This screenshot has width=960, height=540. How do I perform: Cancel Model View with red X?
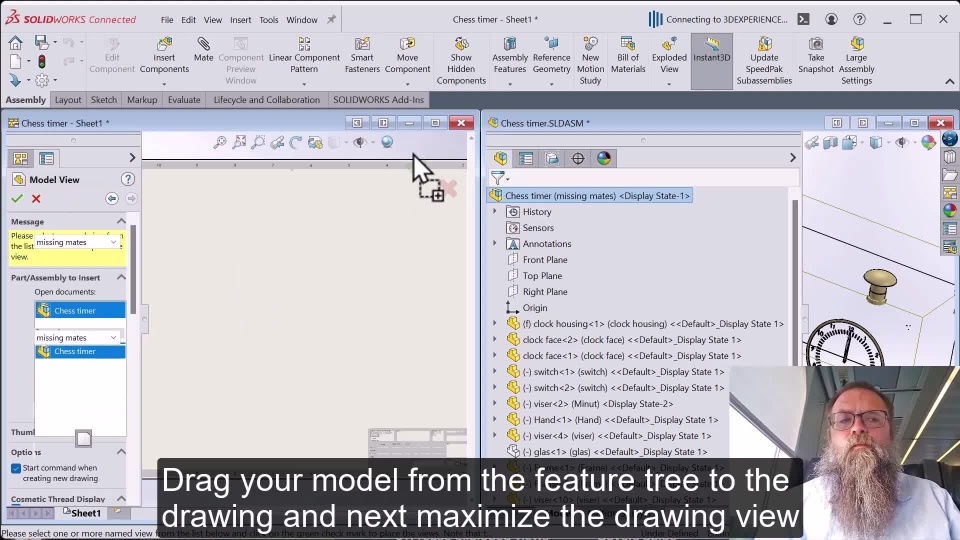(36, 198)
